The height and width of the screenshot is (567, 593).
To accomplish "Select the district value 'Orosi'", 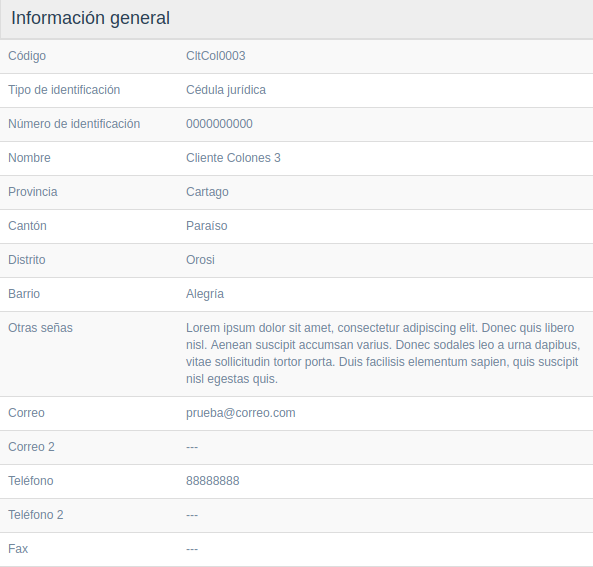I will click(x=200, y=260).
